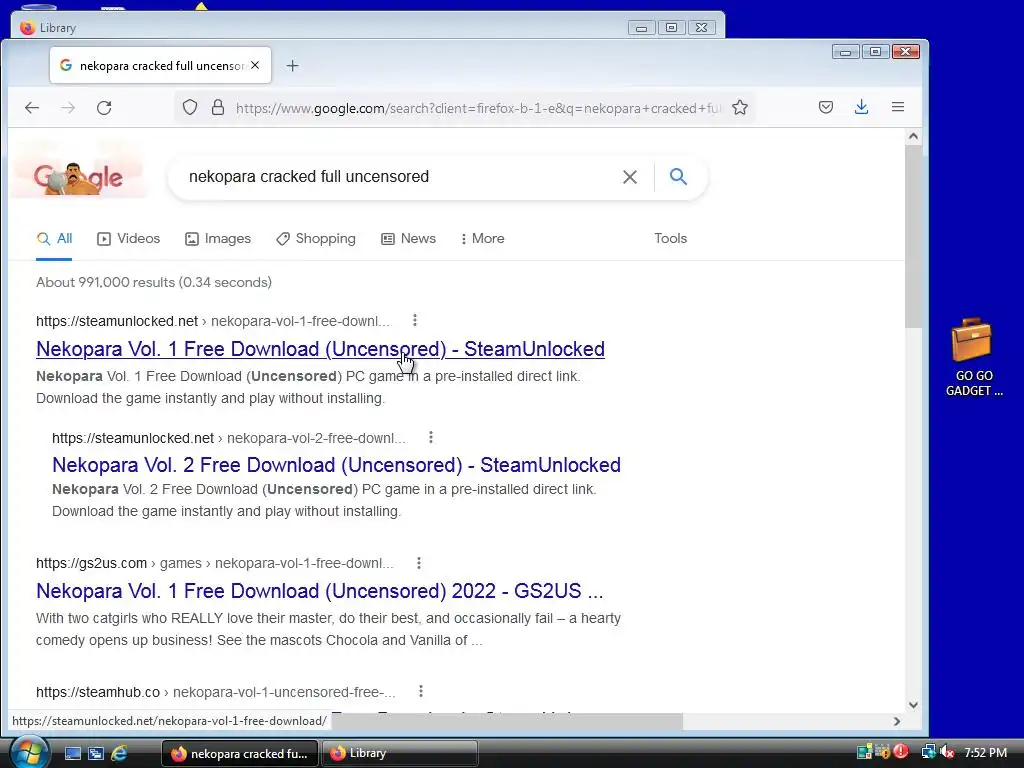Bookmark this page with the star icon

[739, 107]
